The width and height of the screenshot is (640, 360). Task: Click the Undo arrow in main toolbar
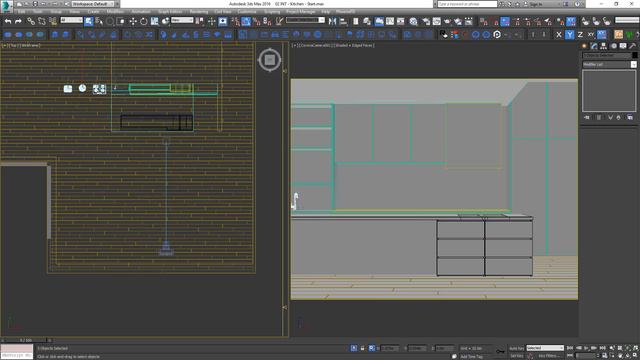[8, 21]
